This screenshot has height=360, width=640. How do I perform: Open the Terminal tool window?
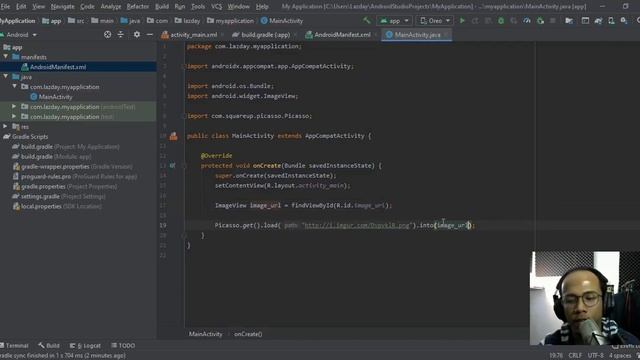click(15, 345)
